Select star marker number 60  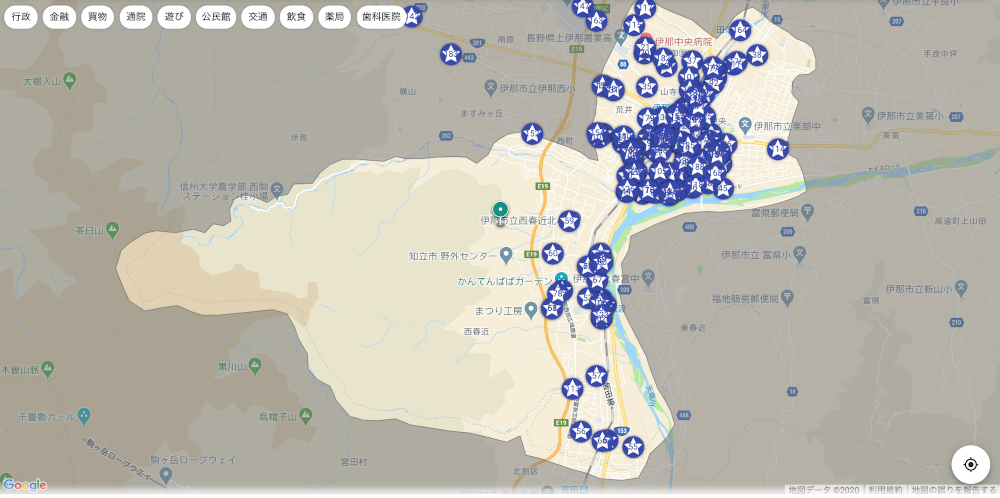(x=553, y=254)
